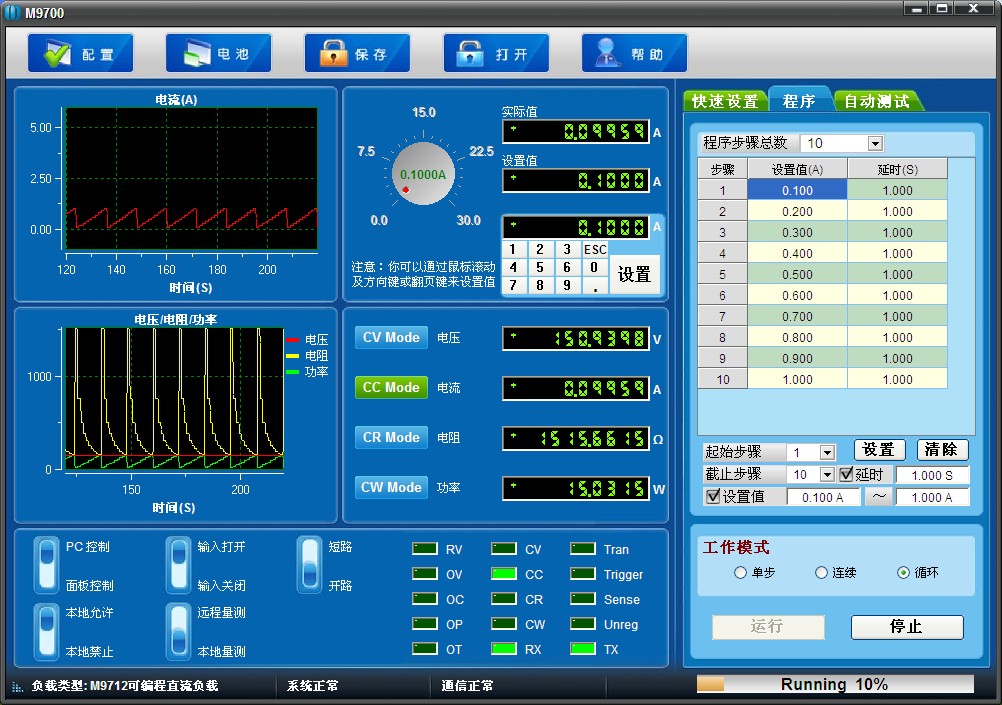Click the CW Mode button
The image size is (1002, 705).
point(391,487)
